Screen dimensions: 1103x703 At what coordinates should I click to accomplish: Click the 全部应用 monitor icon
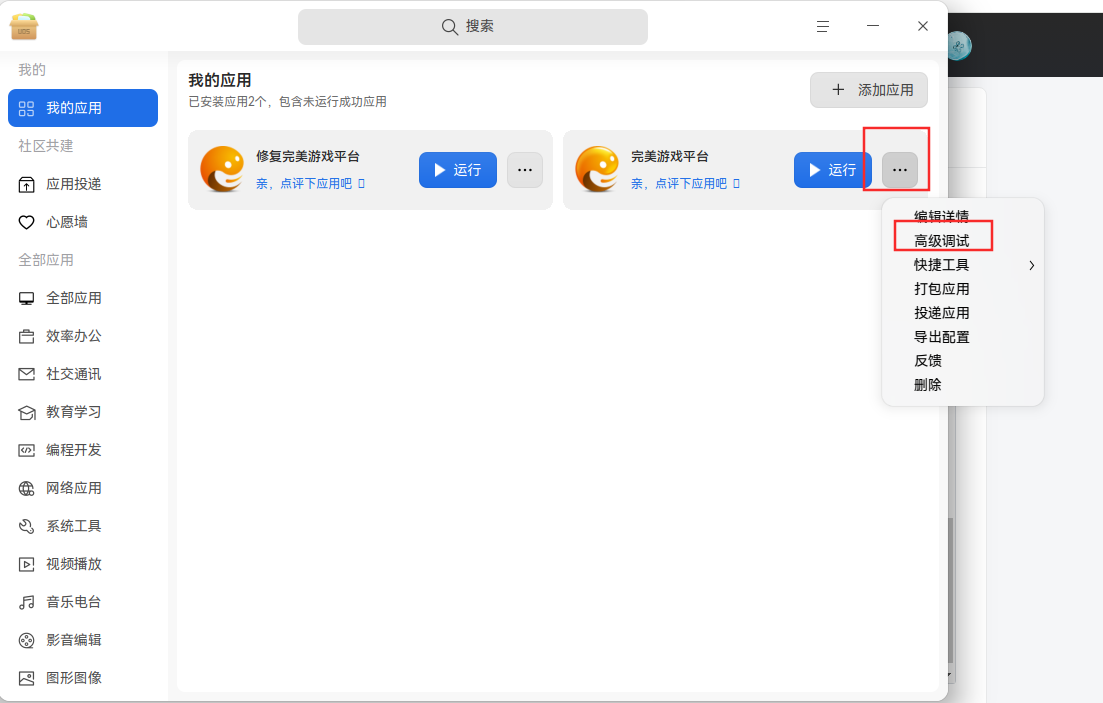(27, 298)
